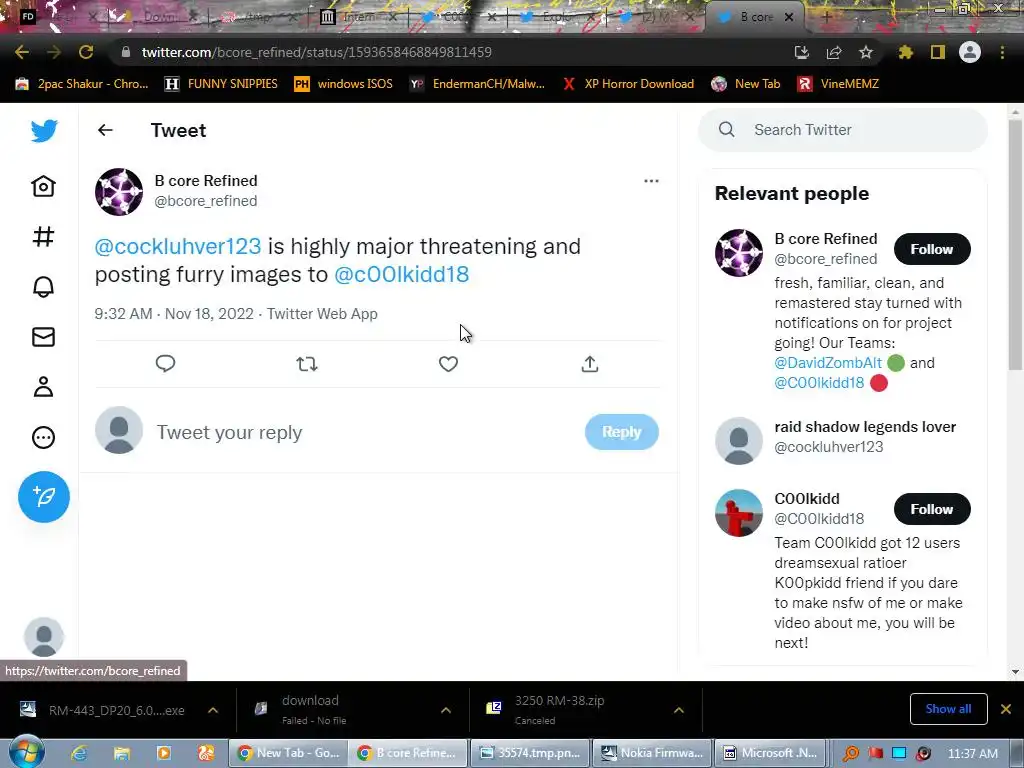The image size is (1024, 768).
Task: Launch Internet Explorer from taskbar
Action: 80,753
